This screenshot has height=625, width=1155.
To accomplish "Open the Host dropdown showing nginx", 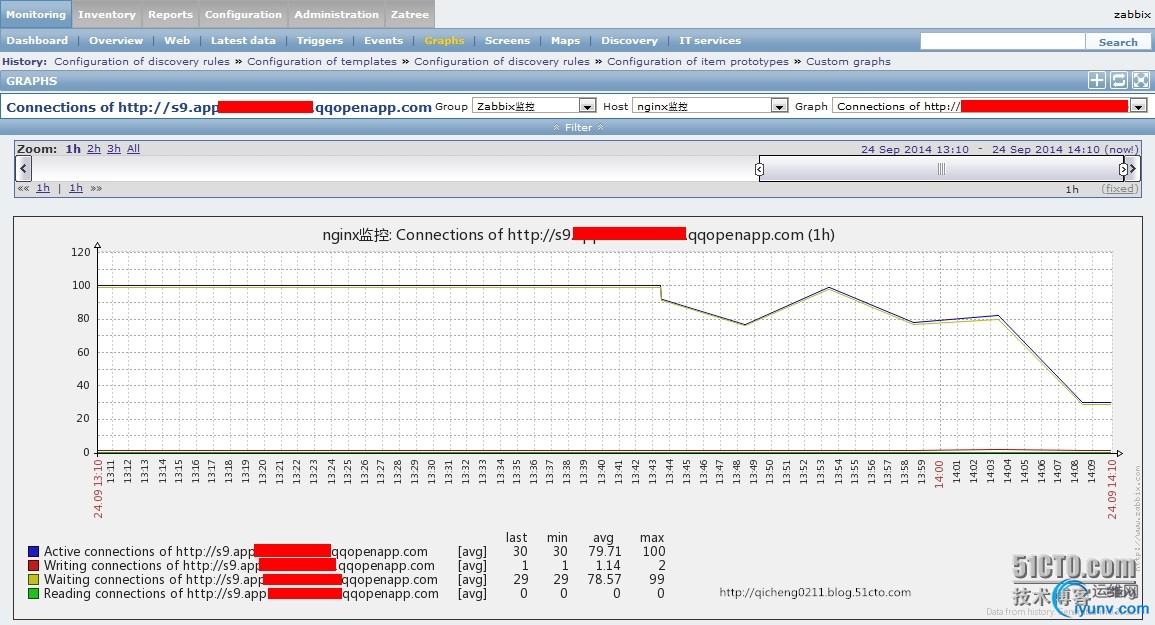I will (710, 106).
